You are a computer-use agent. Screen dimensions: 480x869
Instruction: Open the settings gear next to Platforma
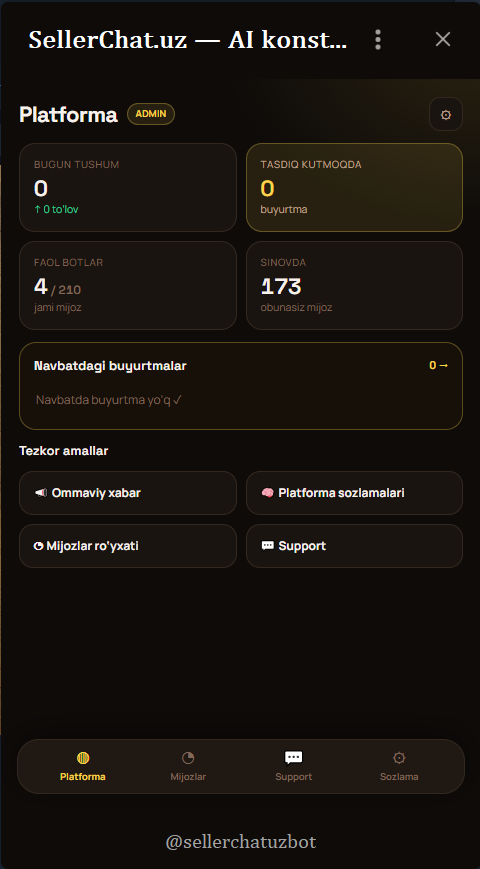click(x=446, y=115)
